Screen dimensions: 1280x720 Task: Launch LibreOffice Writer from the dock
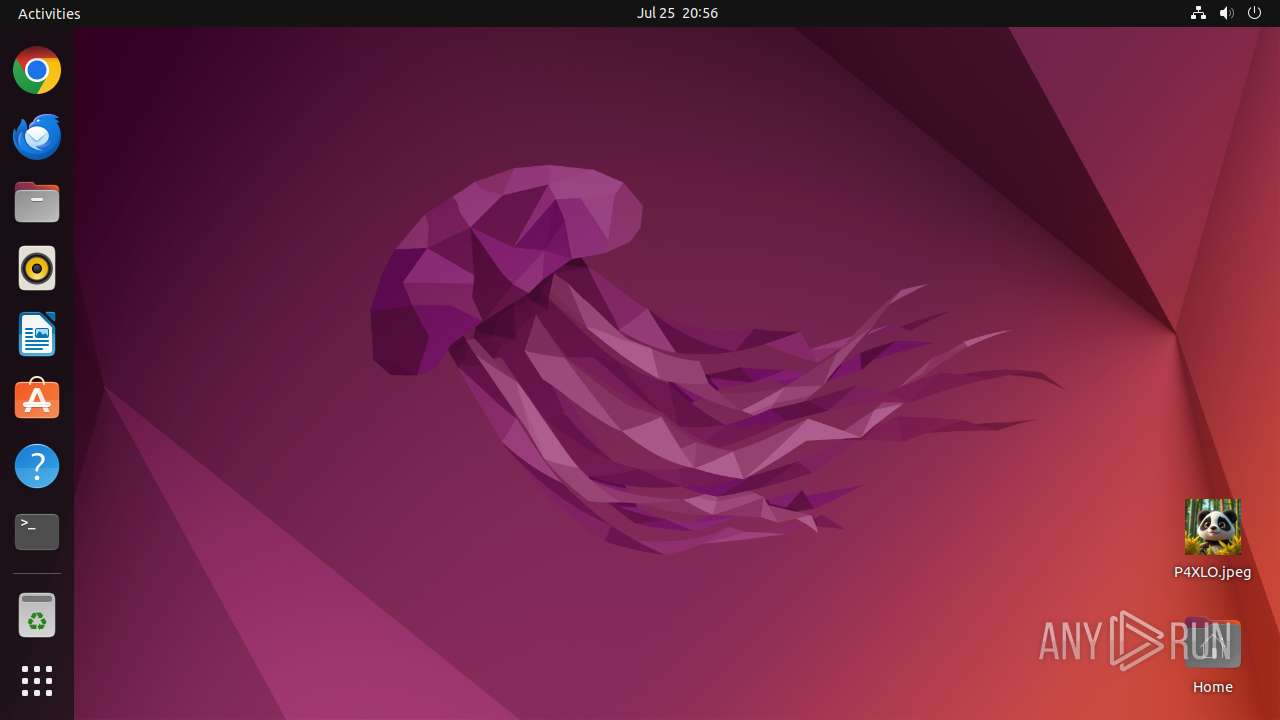(37, 334)
